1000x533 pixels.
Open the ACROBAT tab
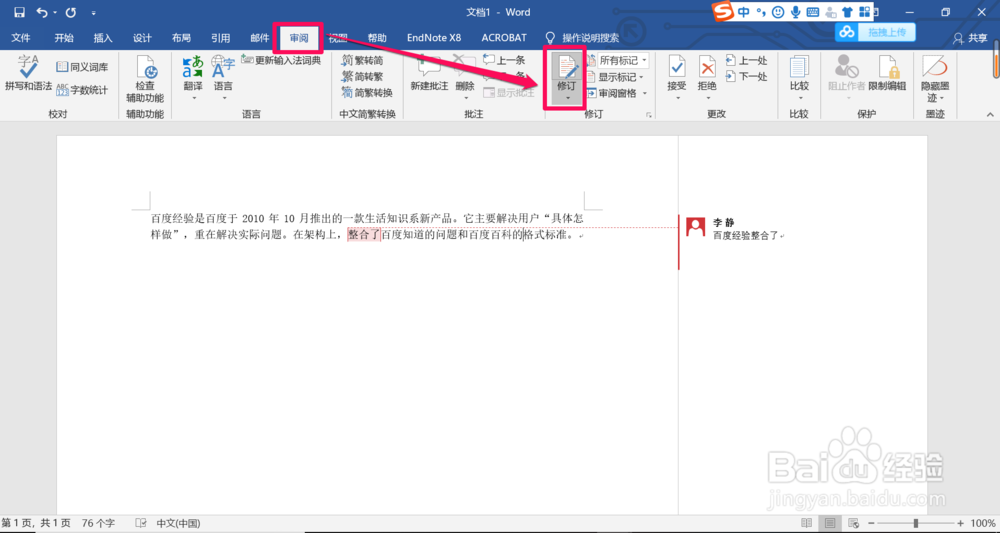pyautogui.click(x=504, y=38)
